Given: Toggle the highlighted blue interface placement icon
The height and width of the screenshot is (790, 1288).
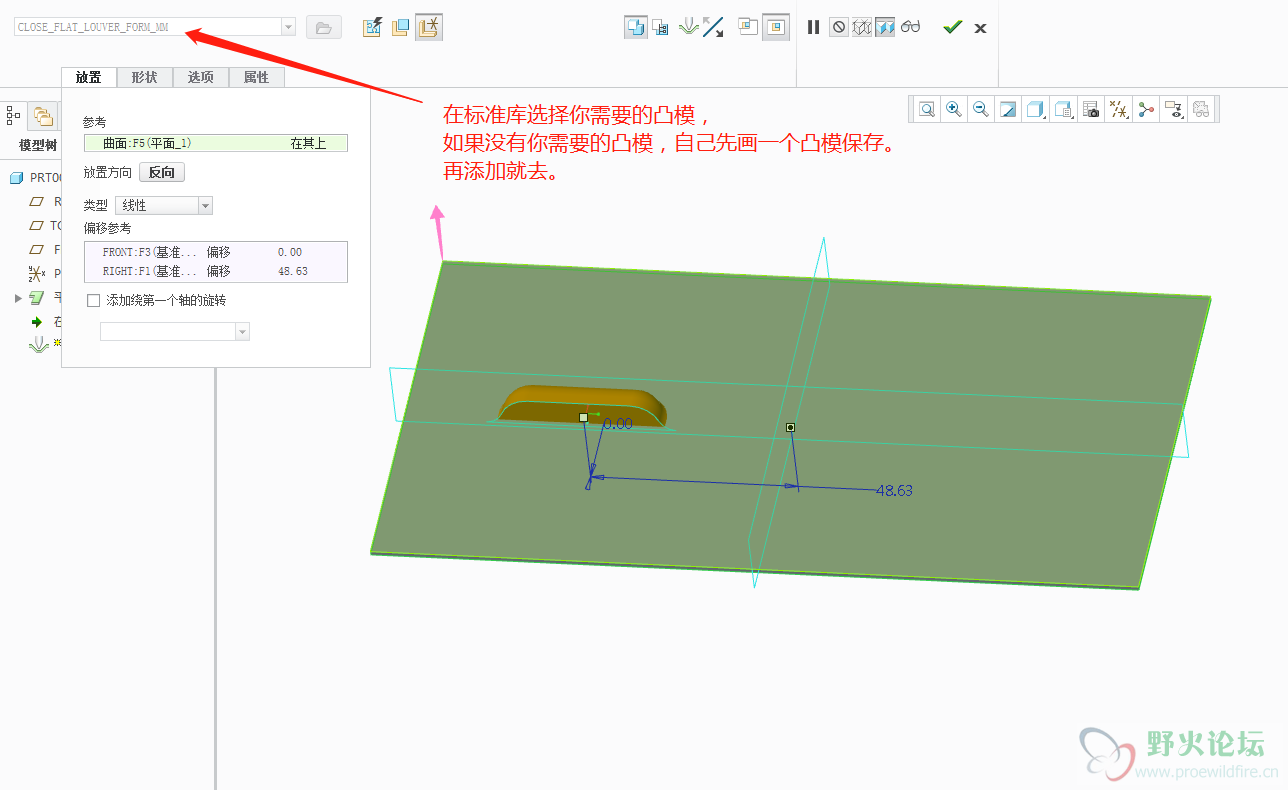Looking at the screenshot, I should [x=635, y=28].
